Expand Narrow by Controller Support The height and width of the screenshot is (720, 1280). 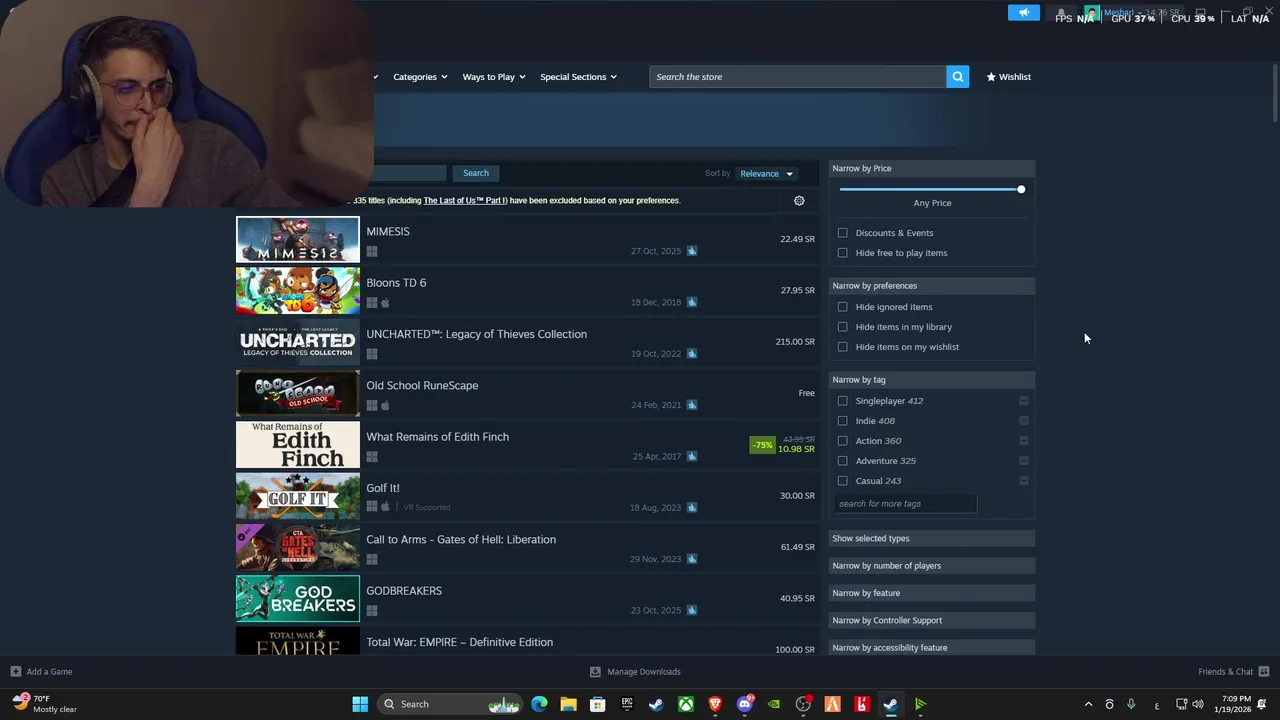click(x=932, y=621)
